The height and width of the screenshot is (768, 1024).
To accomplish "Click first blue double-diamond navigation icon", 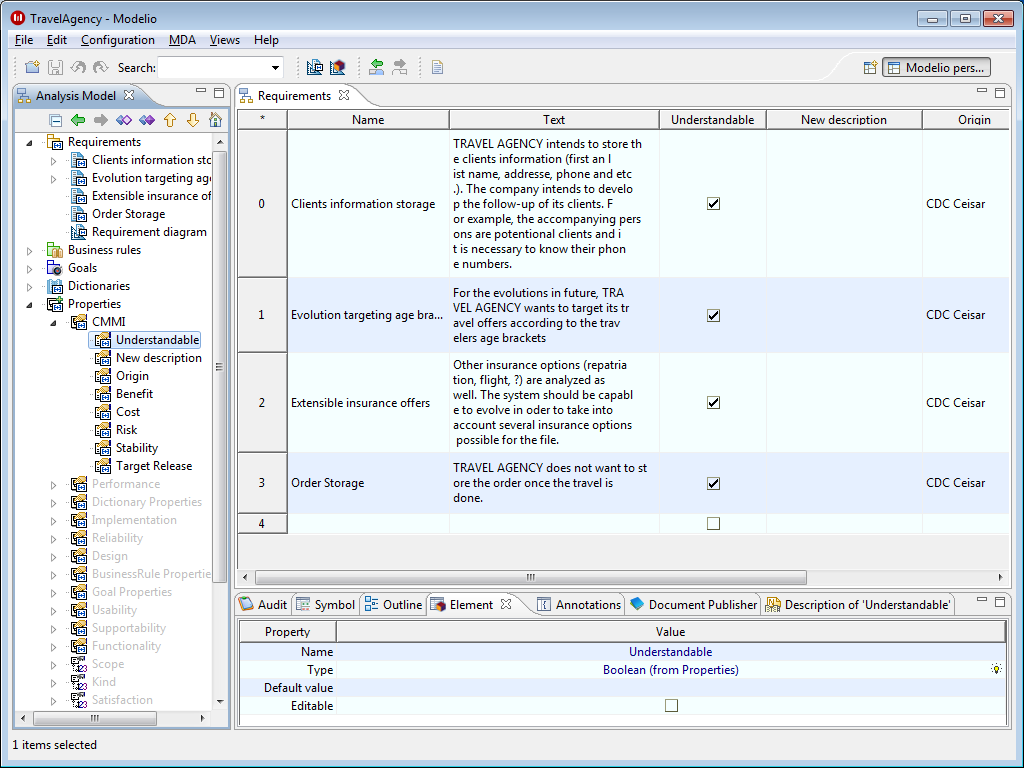I will point(123,120).
